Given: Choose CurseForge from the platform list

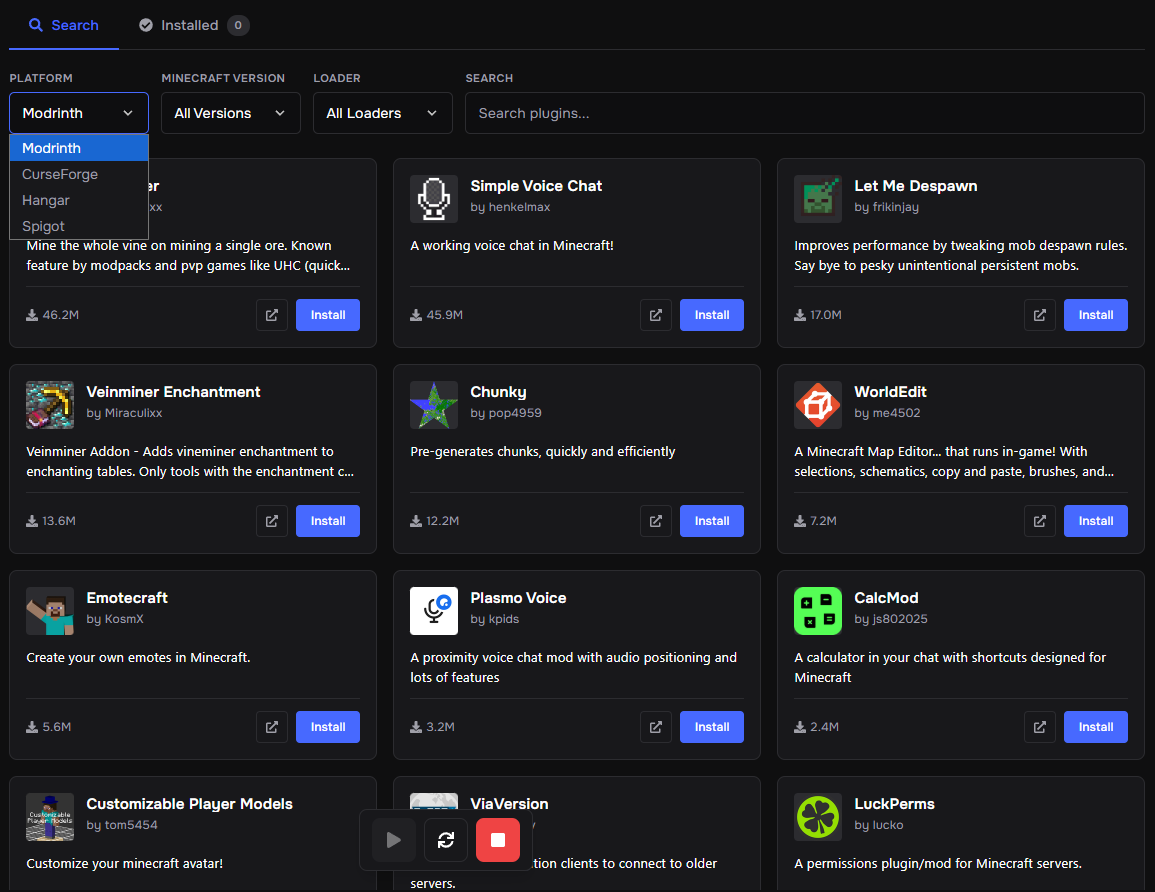Looking at the screenshot, I should point(79,174).
